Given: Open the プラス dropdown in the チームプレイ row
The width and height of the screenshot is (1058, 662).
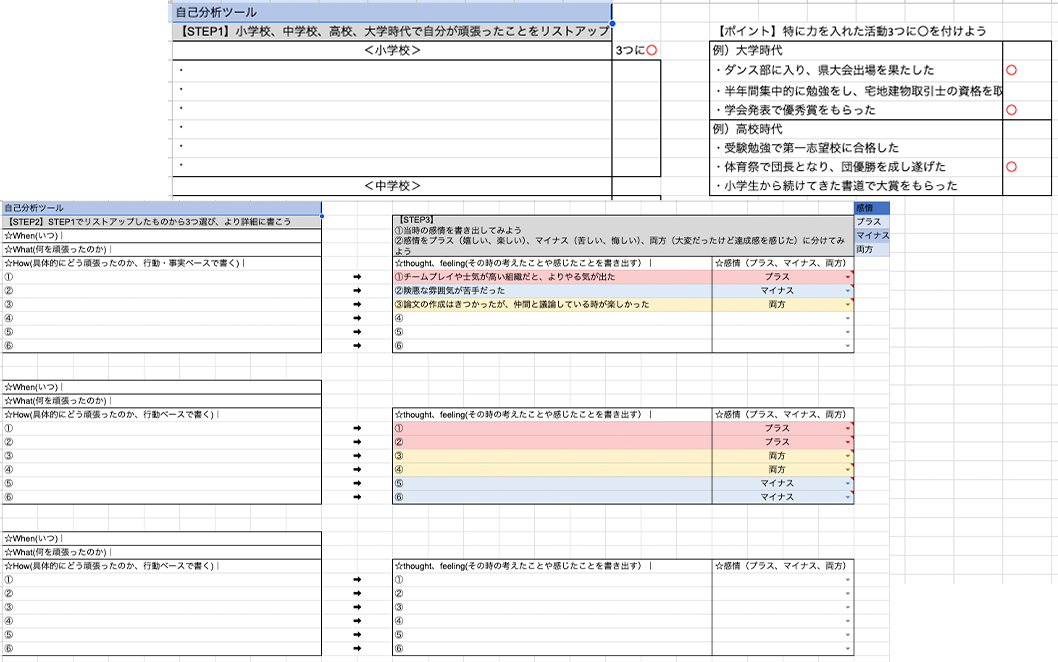Looking at the screenshot, I should click(848, 277).
